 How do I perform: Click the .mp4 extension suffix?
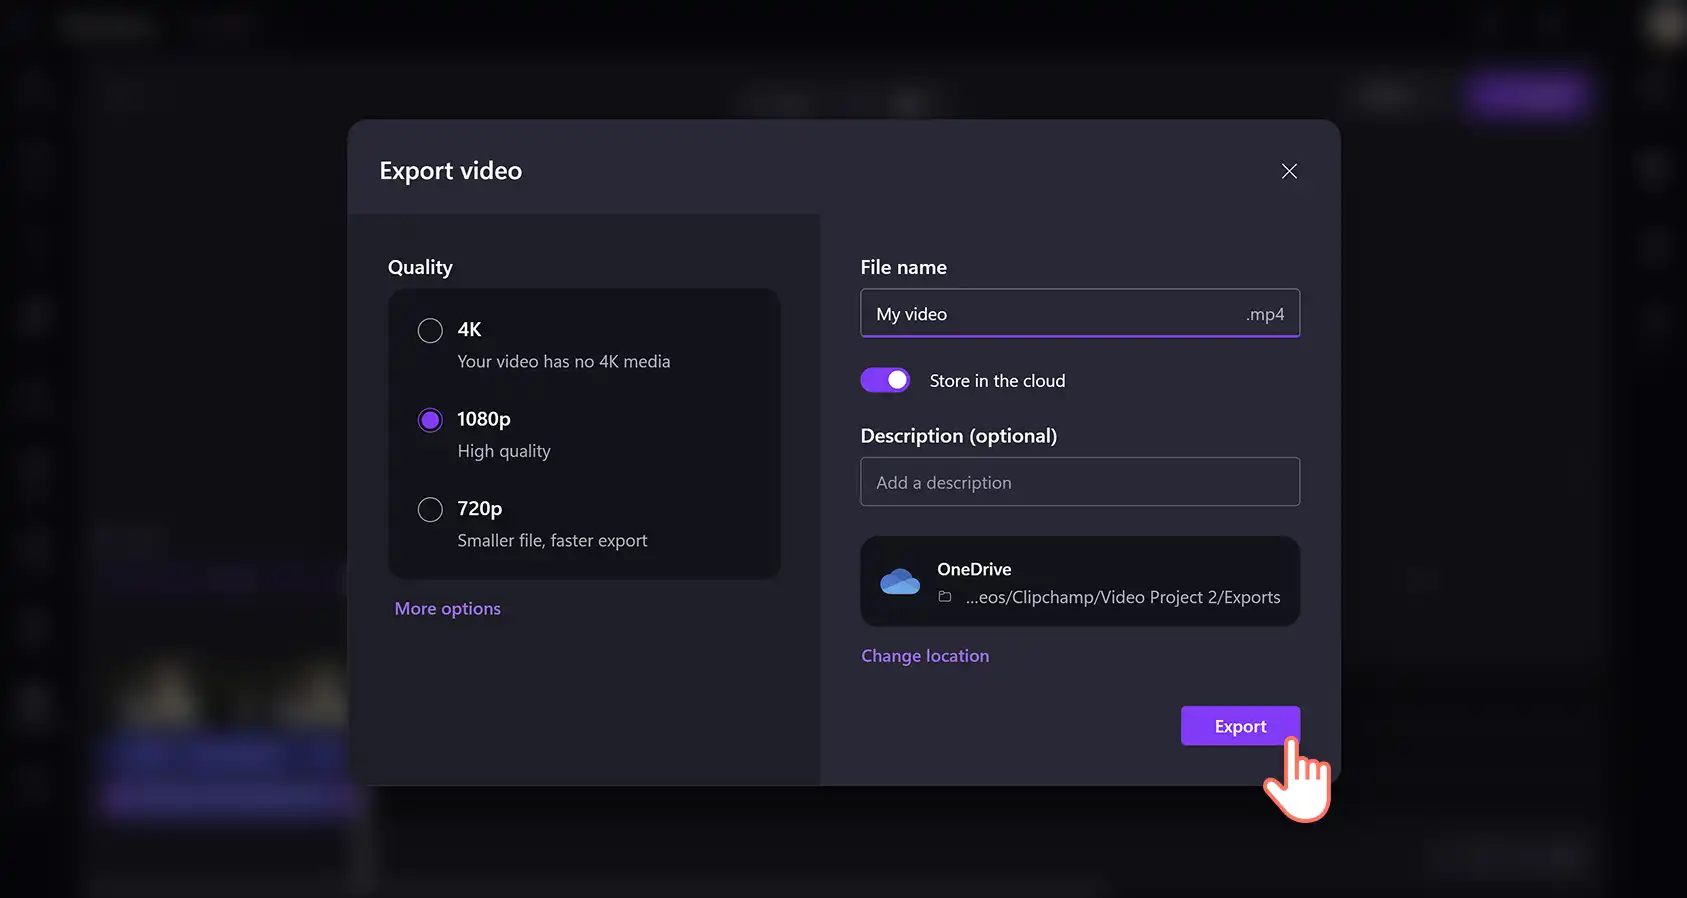pos(1265,314)
